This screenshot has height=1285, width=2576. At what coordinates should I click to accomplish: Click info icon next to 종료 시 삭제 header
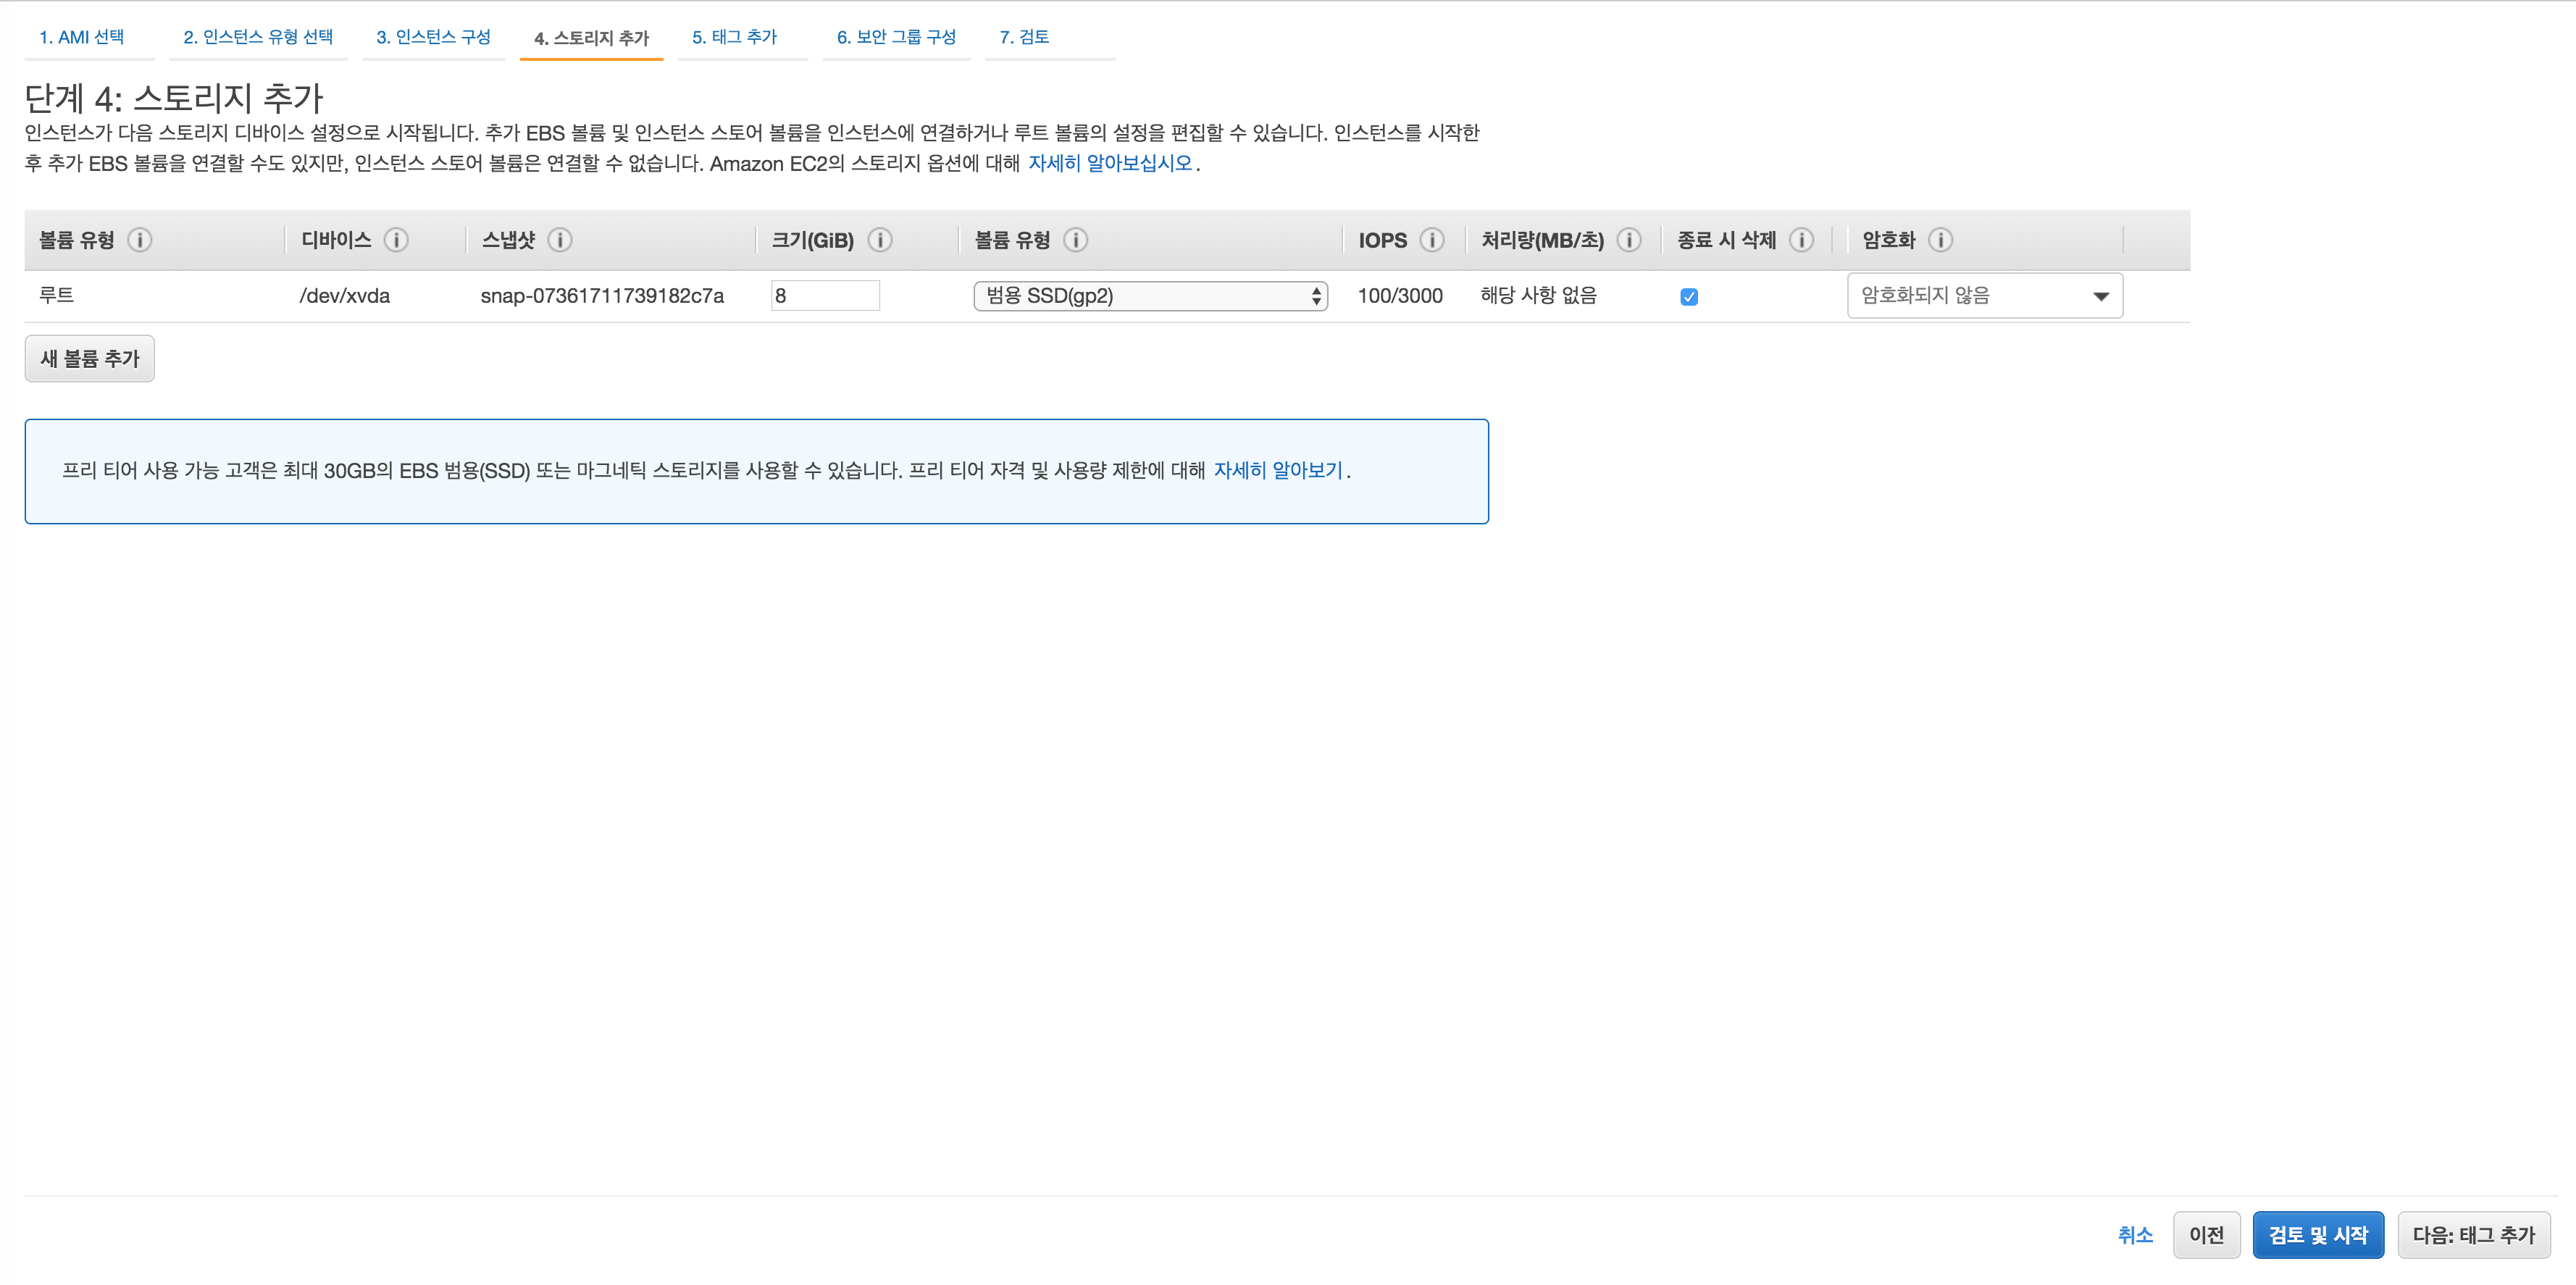point(1801,240)
